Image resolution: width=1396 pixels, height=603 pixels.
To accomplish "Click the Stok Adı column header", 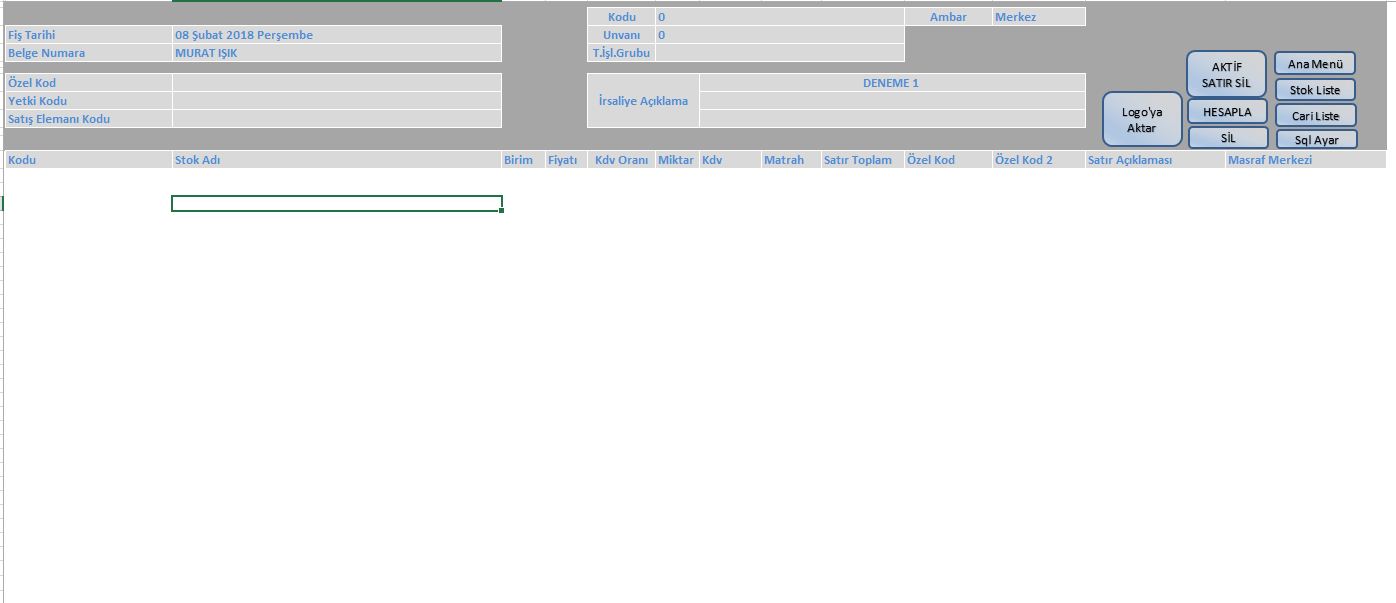I will tap(336, 160).
